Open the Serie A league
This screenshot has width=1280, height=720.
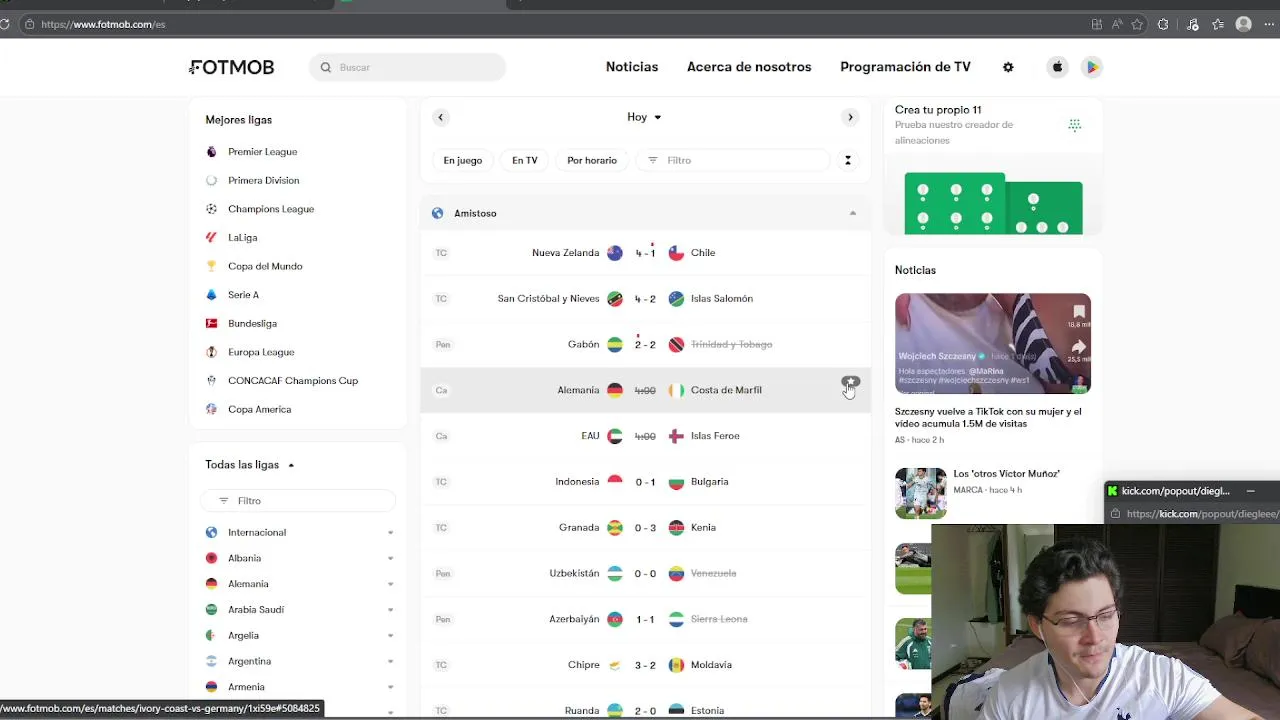point(243,295)
